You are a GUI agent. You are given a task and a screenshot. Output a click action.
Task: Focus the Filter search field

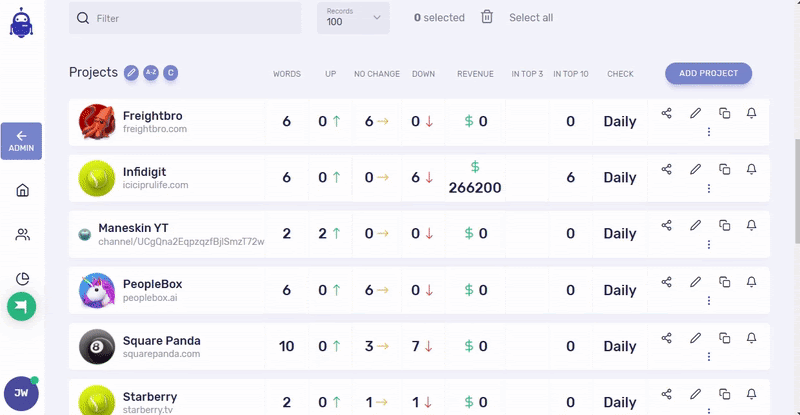[185, 18]
